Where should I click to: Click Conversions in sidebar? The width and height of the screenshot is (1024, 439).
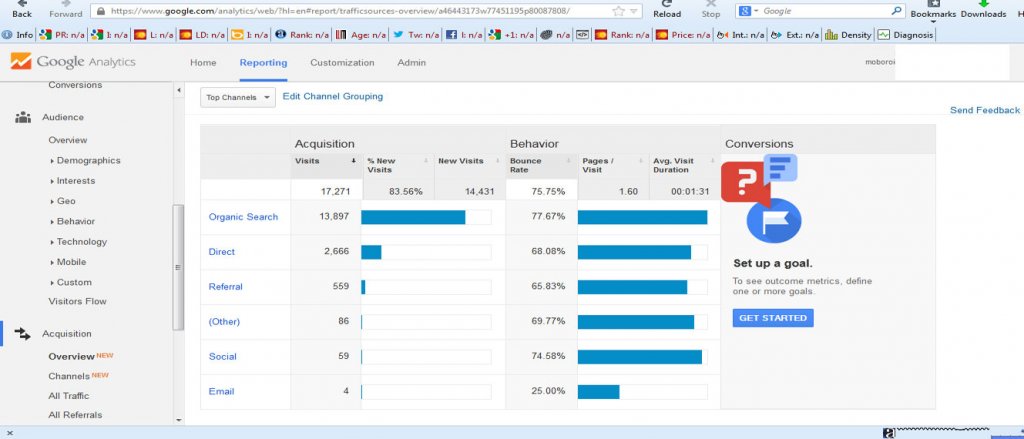(75, 85)
